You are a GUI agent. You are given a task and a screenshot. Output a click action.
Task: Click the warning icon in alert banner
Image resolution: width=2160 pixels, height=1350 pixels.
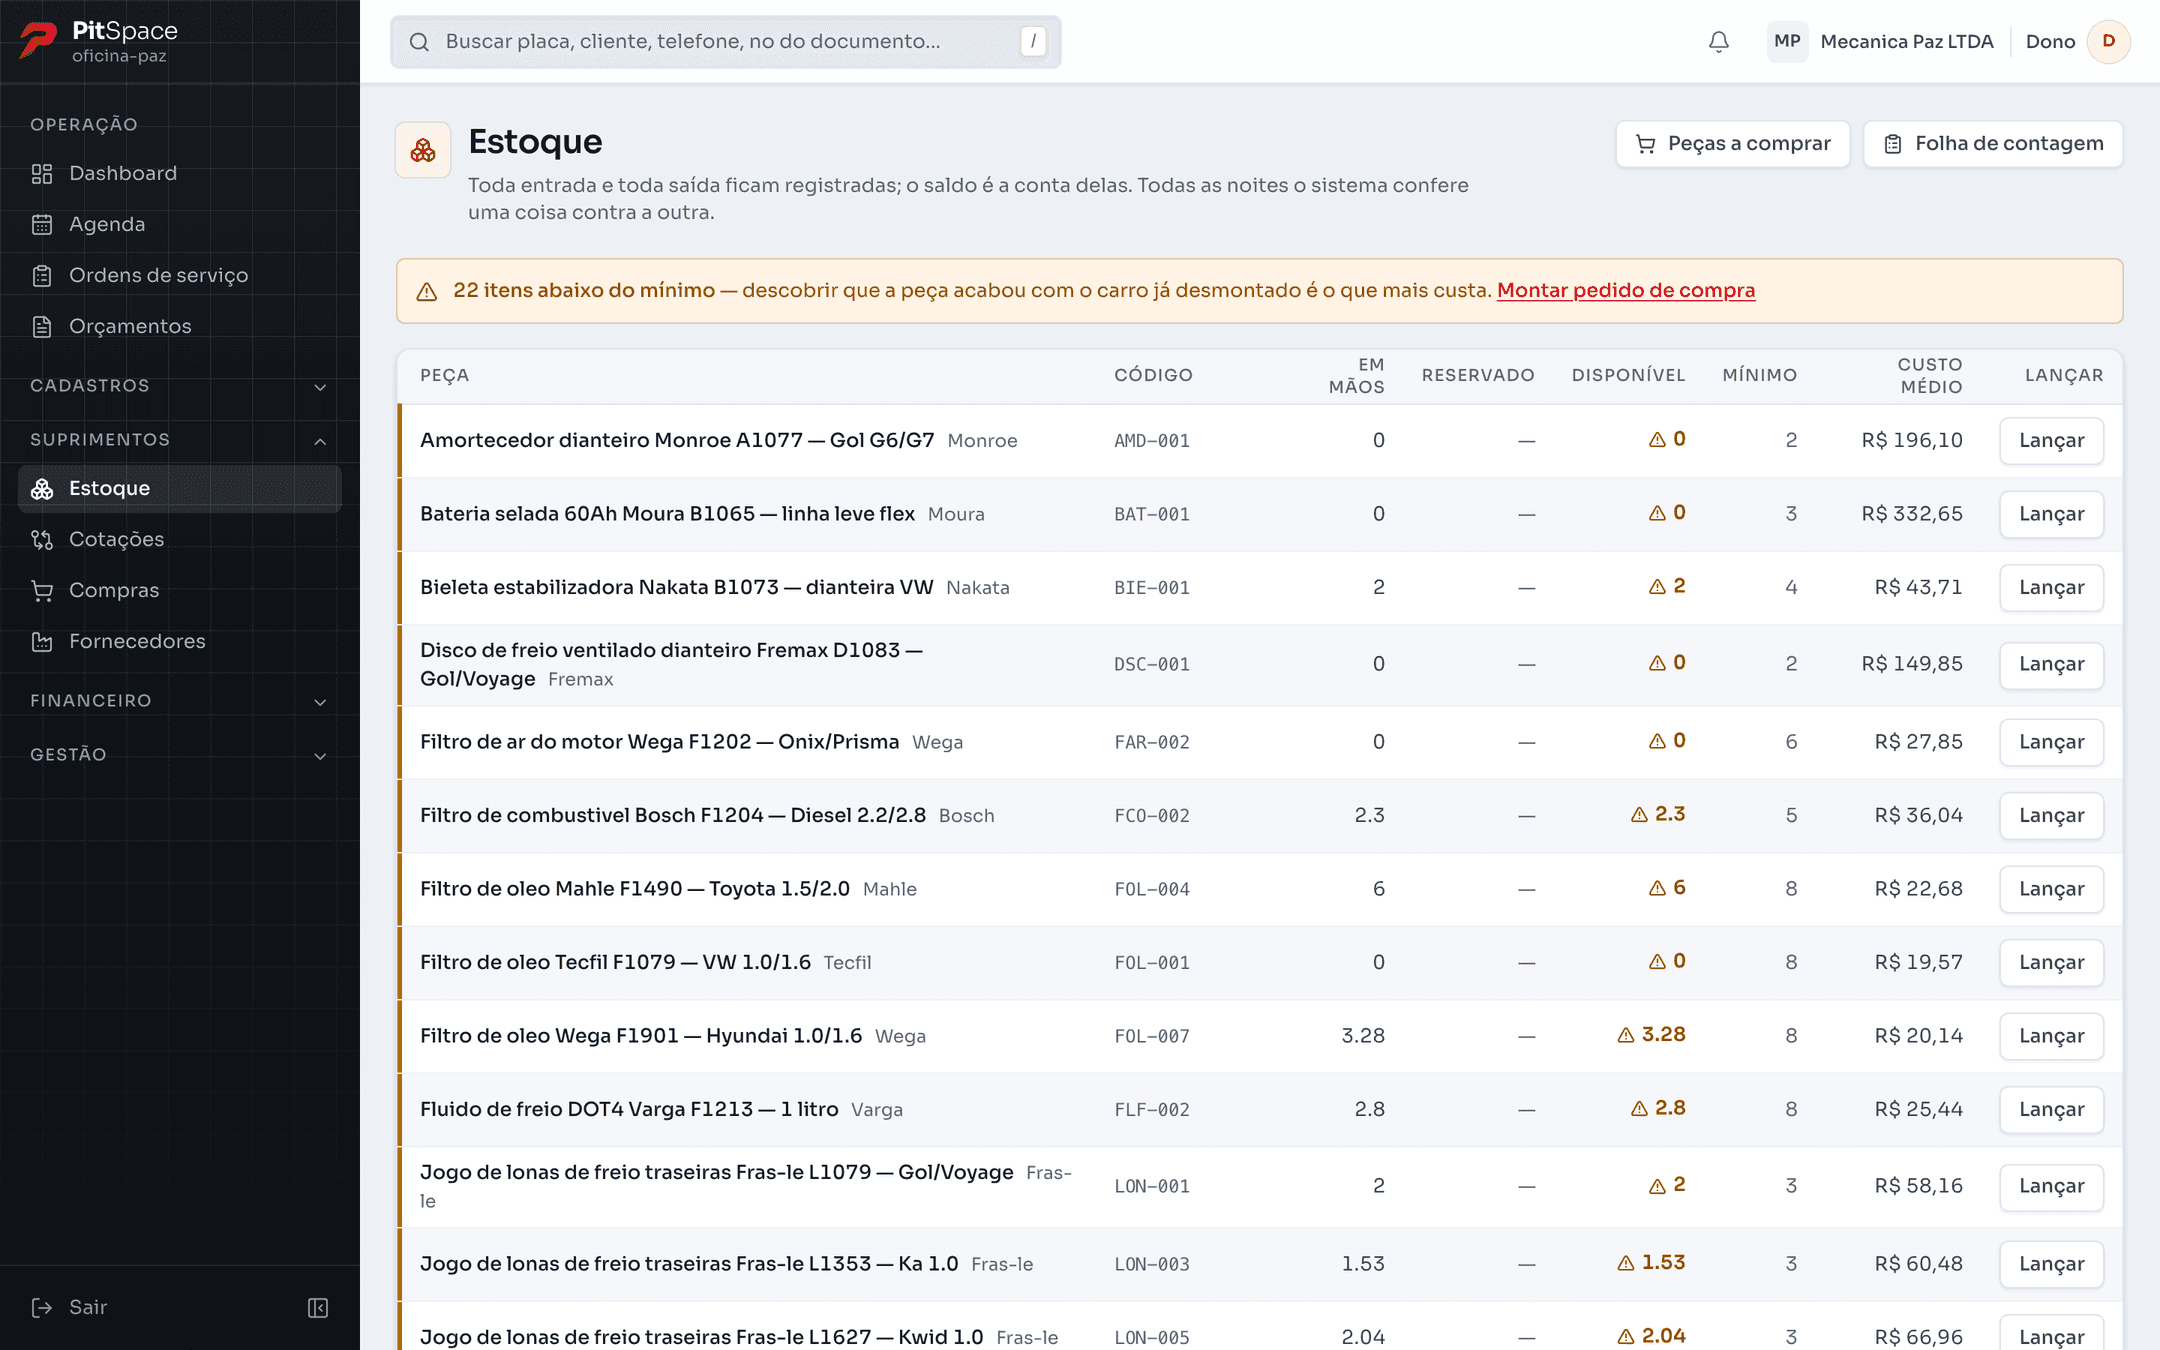point(427,291)
